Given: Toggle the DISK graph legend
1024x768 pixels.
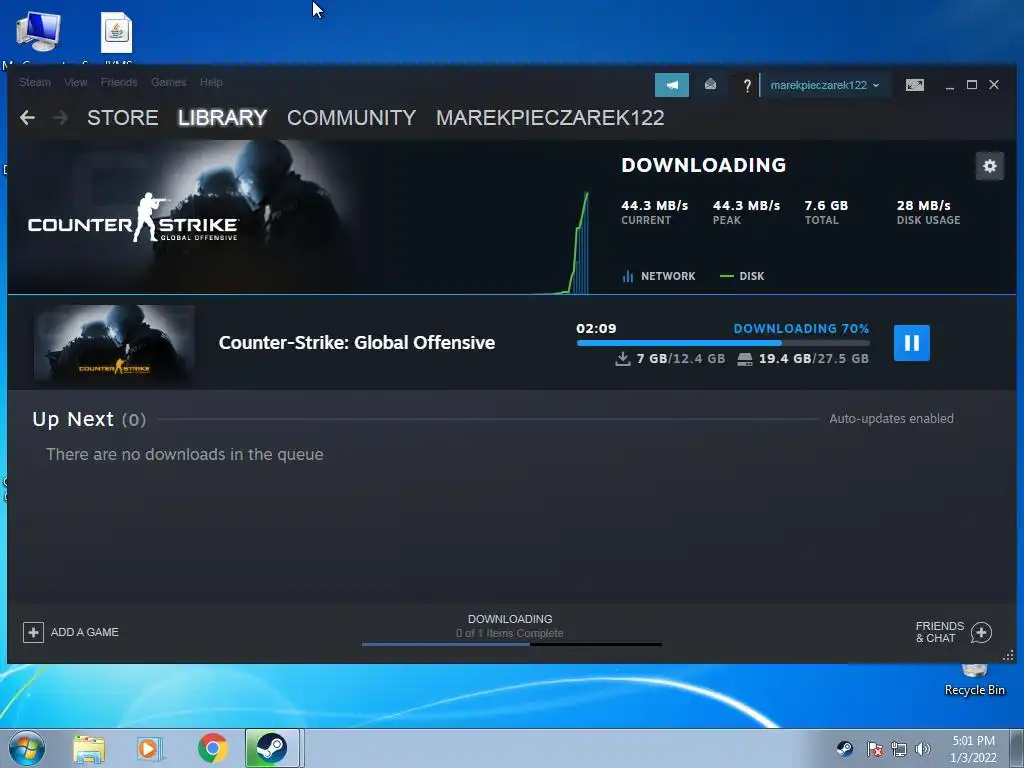Looking at the screenshot, I should coord(742,276).
